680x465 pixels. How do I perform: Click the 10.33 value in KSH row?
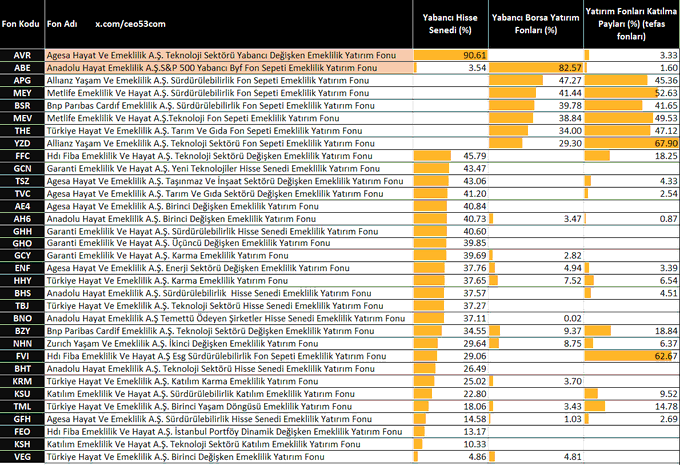click(472, 443)
